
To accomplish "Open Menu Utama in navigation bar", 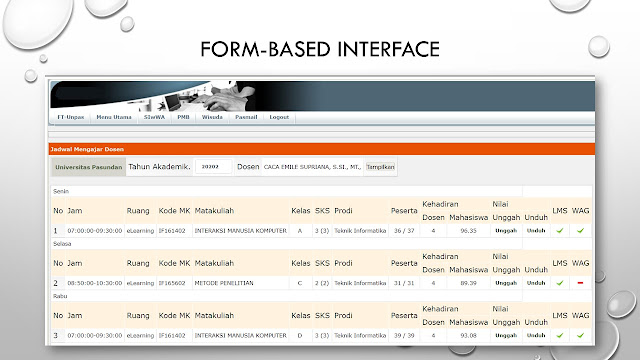I will pyautogui.click(x=114, y=117).
